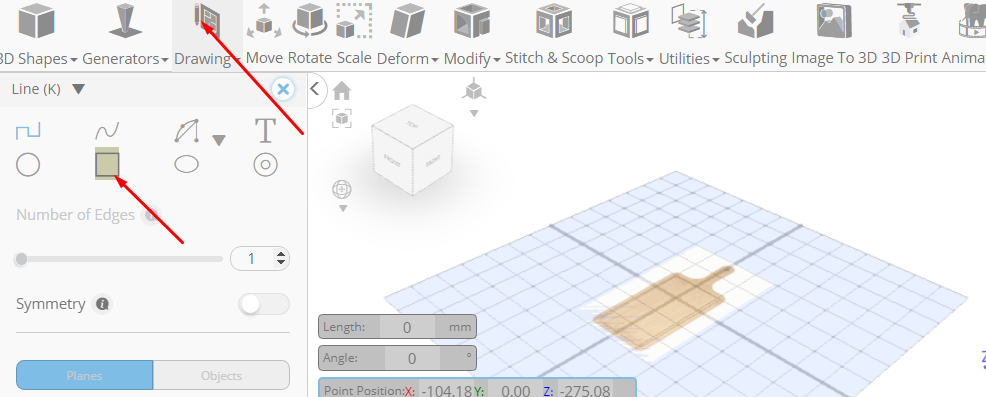Select the Circle shape tool
Viewport: 986px width, 397px height.
click(x=28, y=165)
